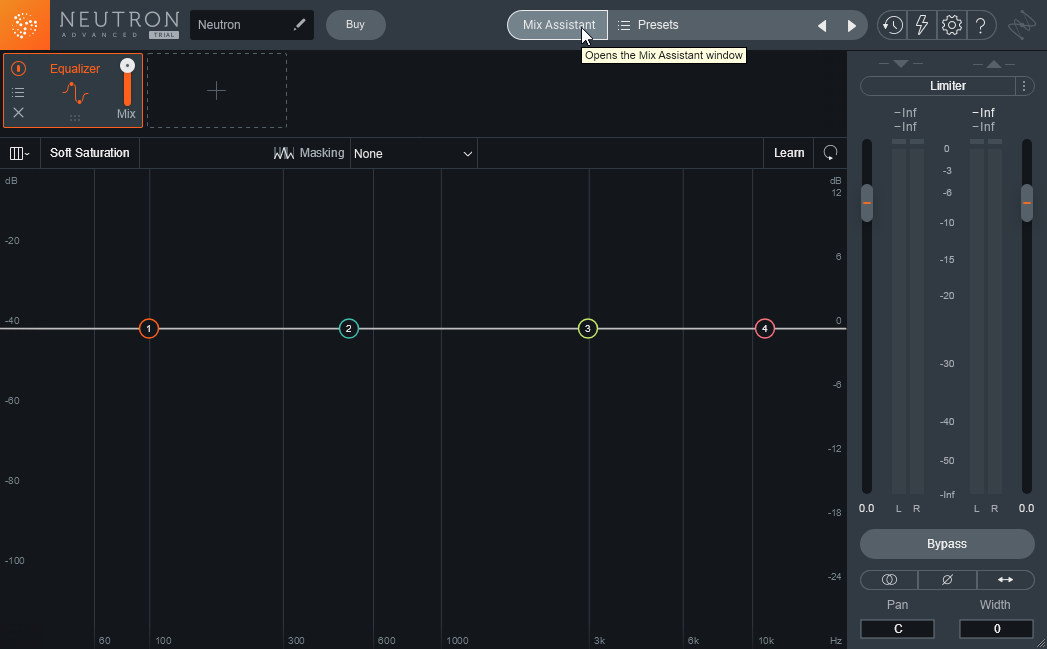Toggle the Limiter

click(937, 85)
